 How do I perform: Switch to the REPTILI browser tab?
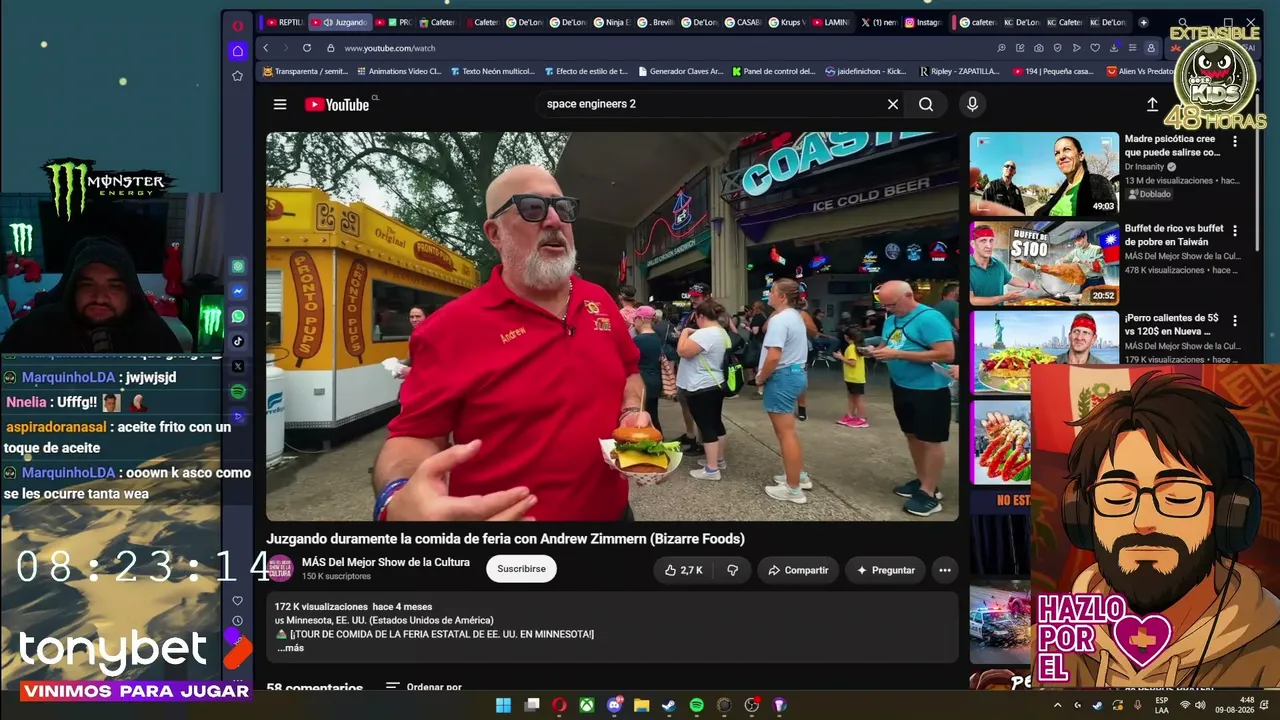click(285, 22)
